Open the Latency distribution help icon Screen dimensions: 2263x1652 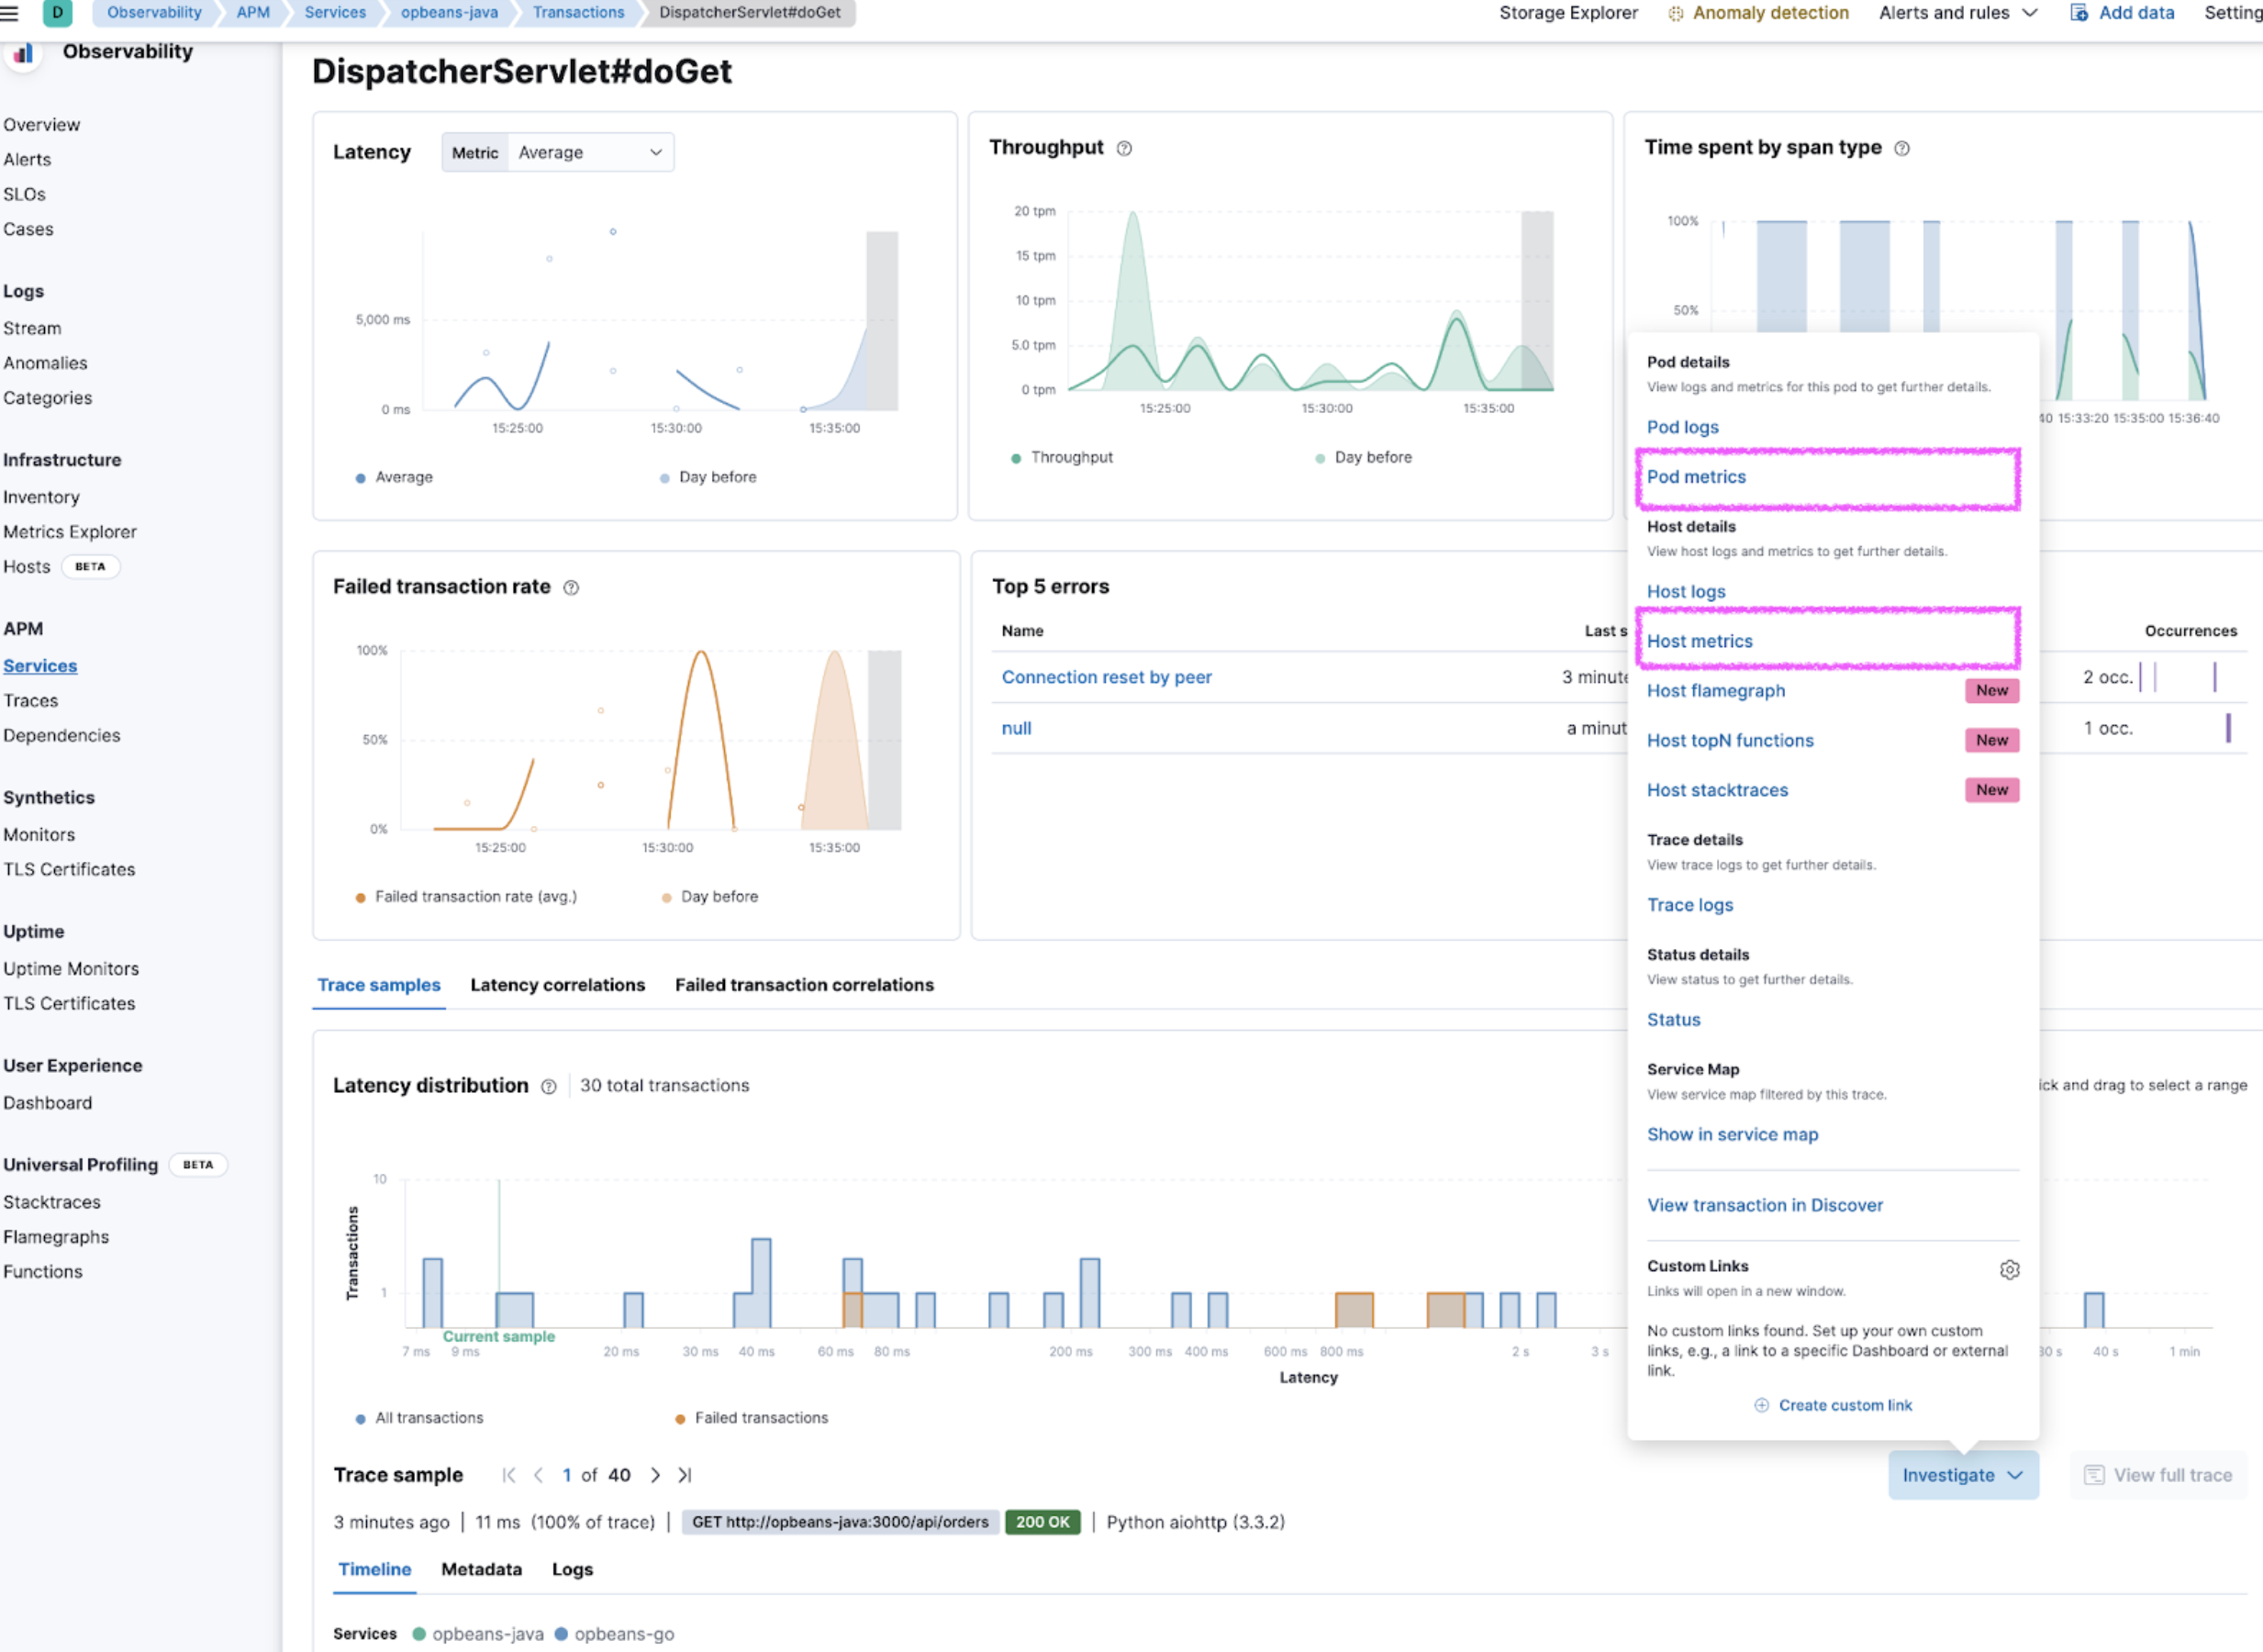pos(549,1086)
